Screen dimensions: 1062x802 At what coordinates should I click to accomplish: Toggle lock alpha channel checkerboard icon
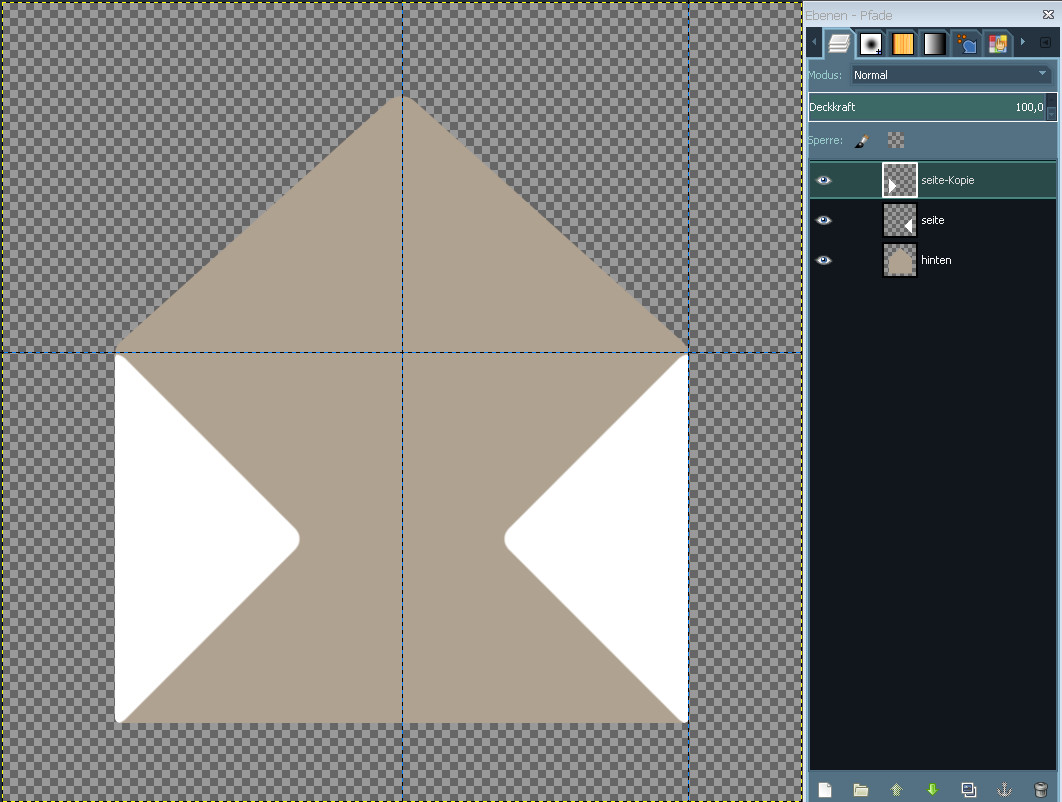pyautogui.click(x=896, y=141)
